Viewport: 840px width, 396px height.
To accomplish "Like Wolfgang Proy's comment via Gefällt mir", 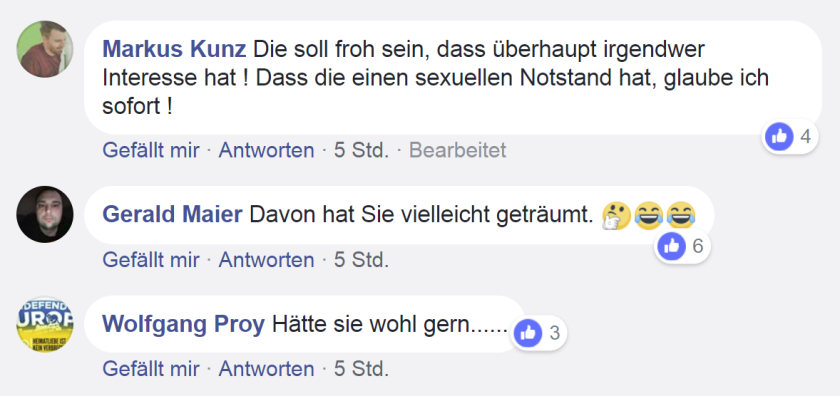I will 151,369.
